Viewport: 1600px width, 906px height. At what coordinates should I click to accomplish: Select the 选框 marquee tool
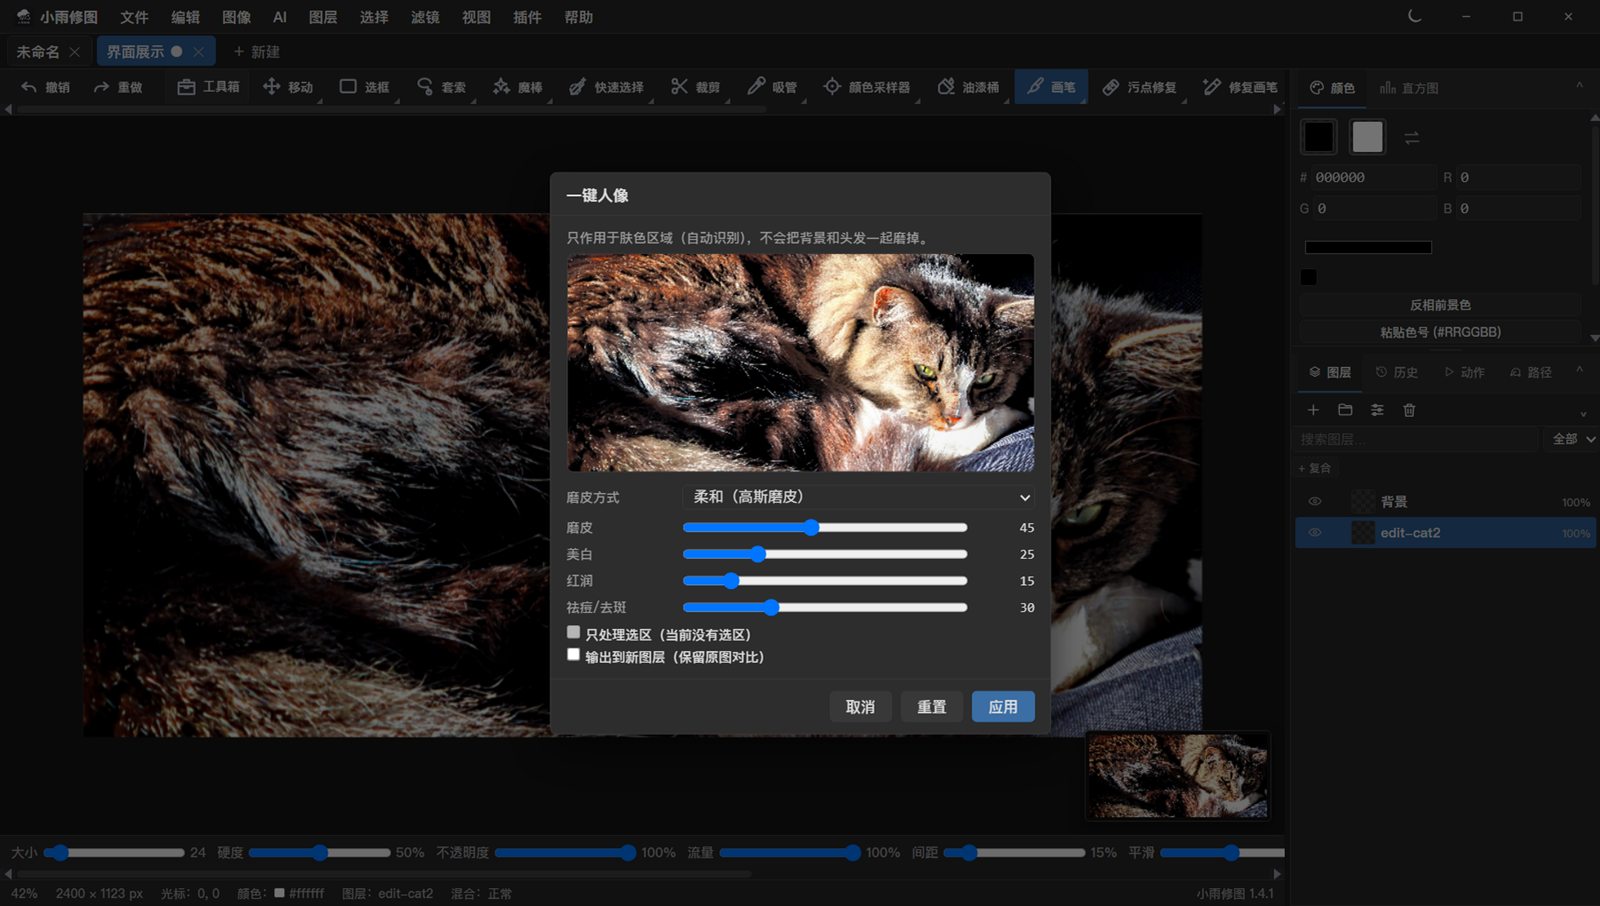(x=364, y=87)
